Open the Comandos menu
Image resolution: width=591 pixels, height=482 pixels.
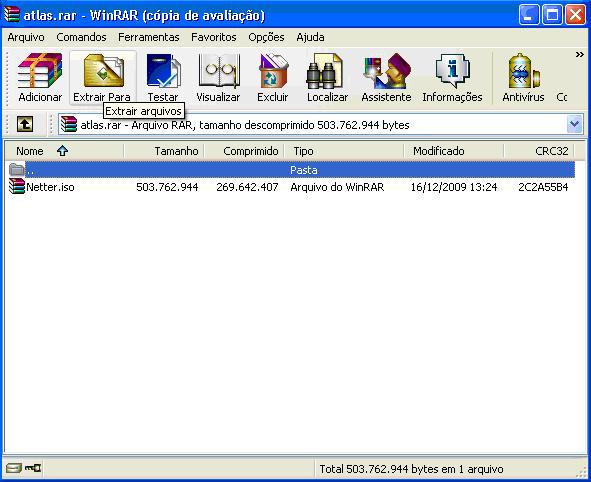(81, 37)
